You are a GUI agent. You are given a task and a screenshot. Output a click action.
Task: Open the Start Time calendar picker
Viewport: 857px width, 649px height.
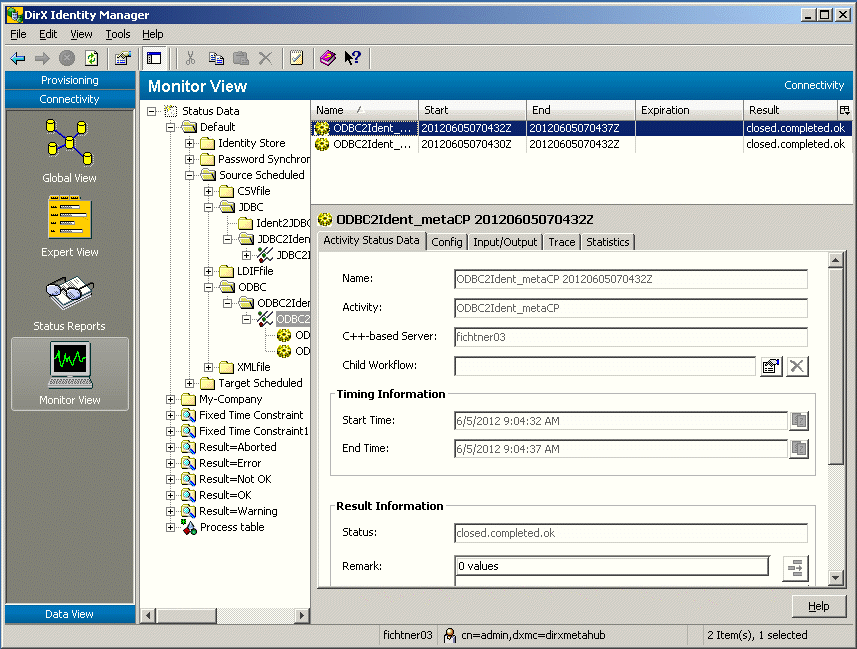pos(798,420)
